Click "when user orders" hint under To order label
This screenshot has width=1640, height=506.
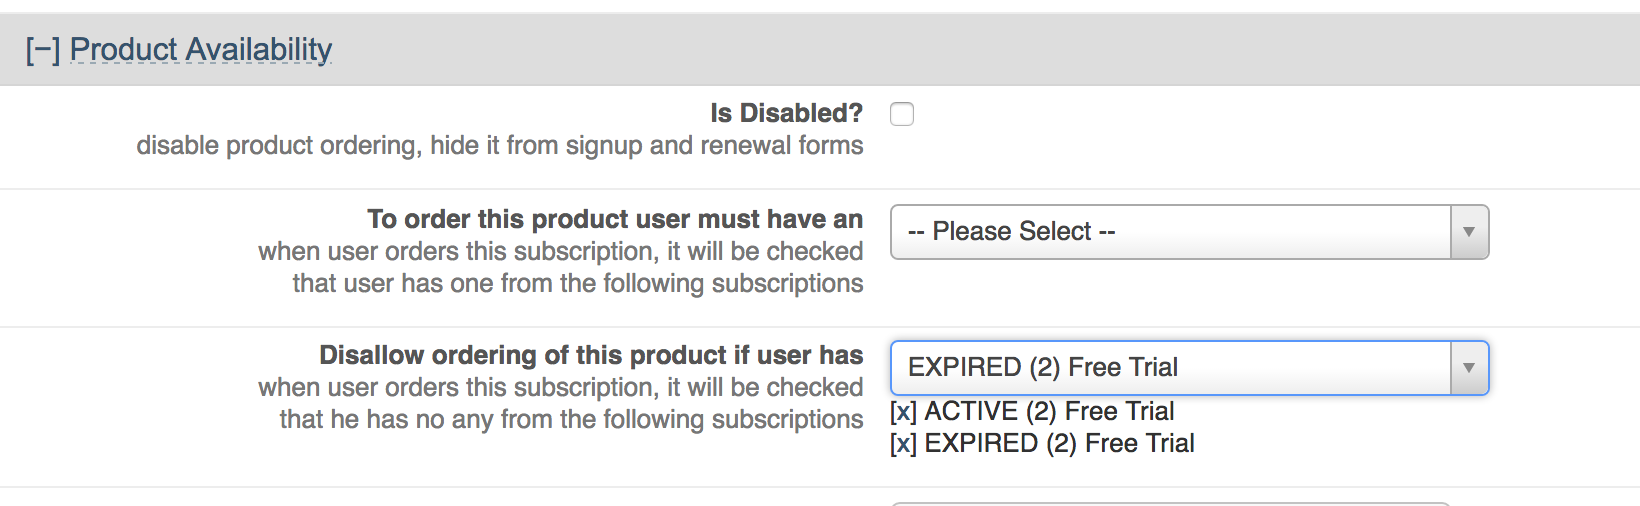(560, 251)
